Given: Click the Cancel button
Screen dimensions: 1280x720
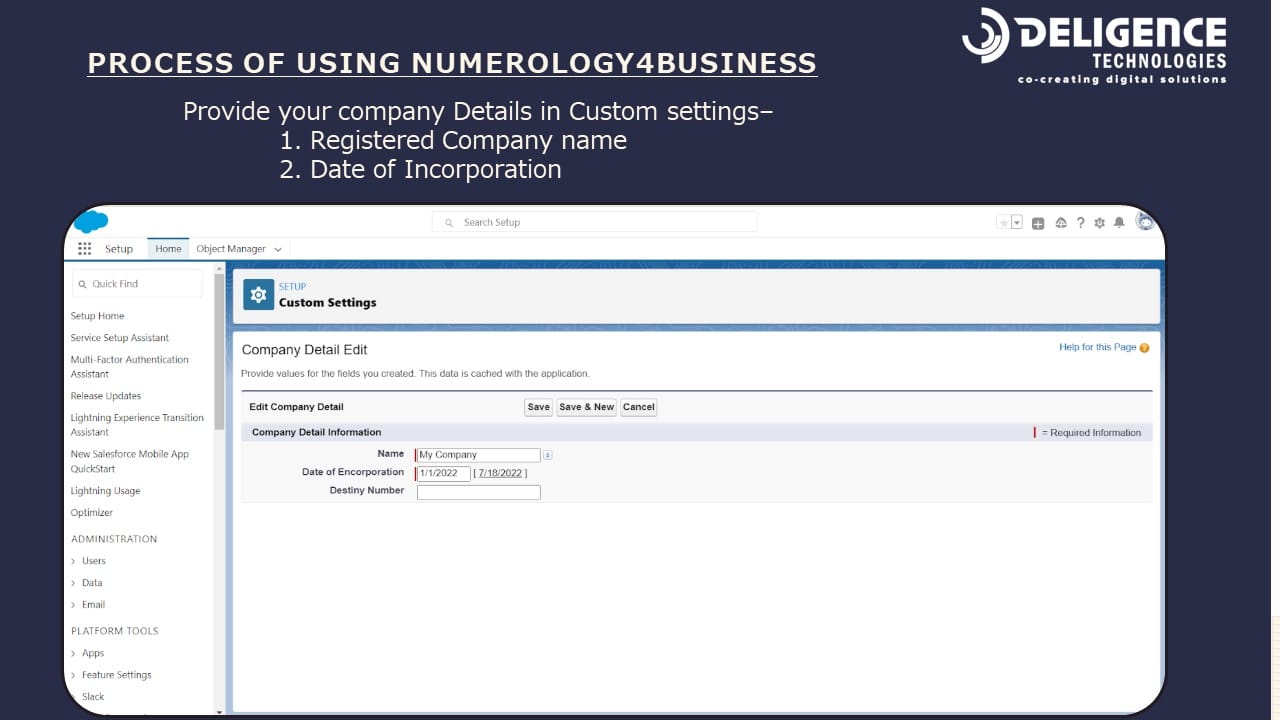Looking at the screenshot, I should pyautogui.click(x=638, y=407).
